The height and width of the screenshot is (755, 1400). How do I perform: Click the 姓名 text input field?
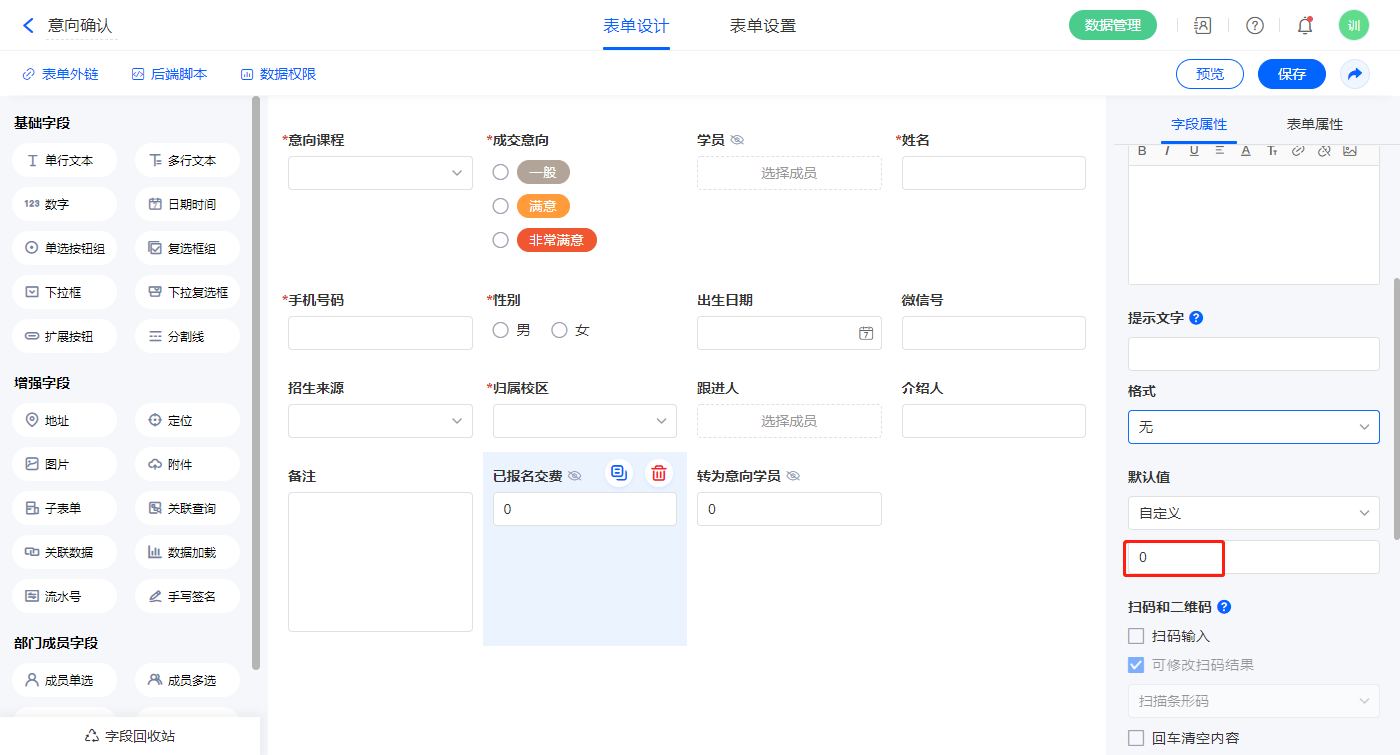click(993, 173)
